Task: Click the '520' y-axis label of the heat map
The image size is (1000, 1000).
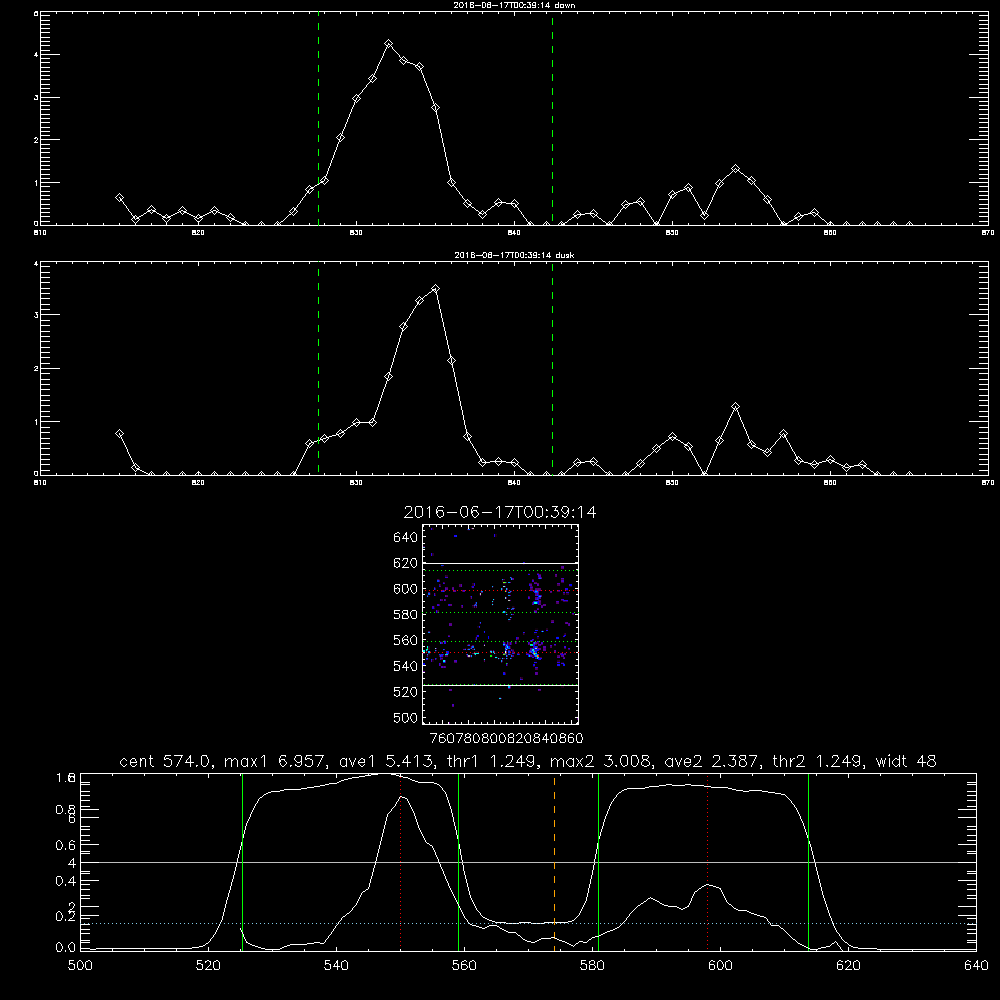Action: pyautogui.click(x=406, y=692)
